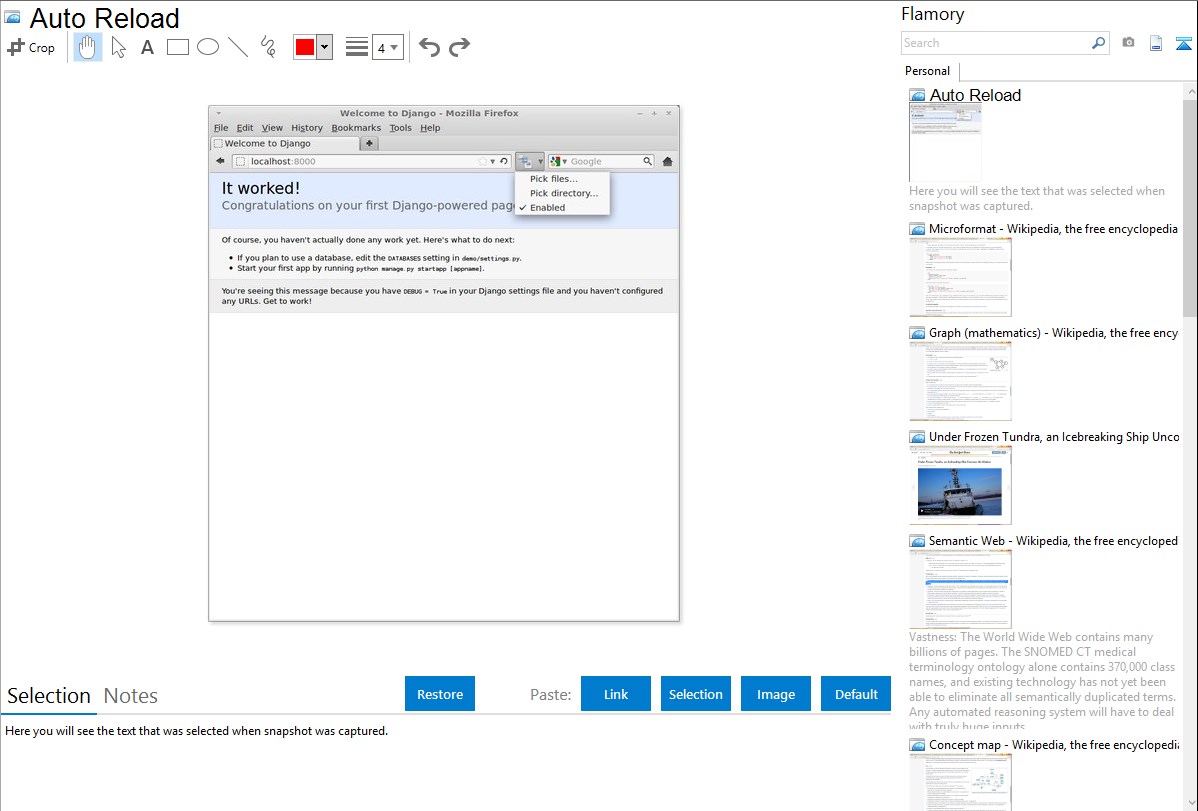Click the Flamory icon beside the main Auto Reload title

[x=12, y=18]
